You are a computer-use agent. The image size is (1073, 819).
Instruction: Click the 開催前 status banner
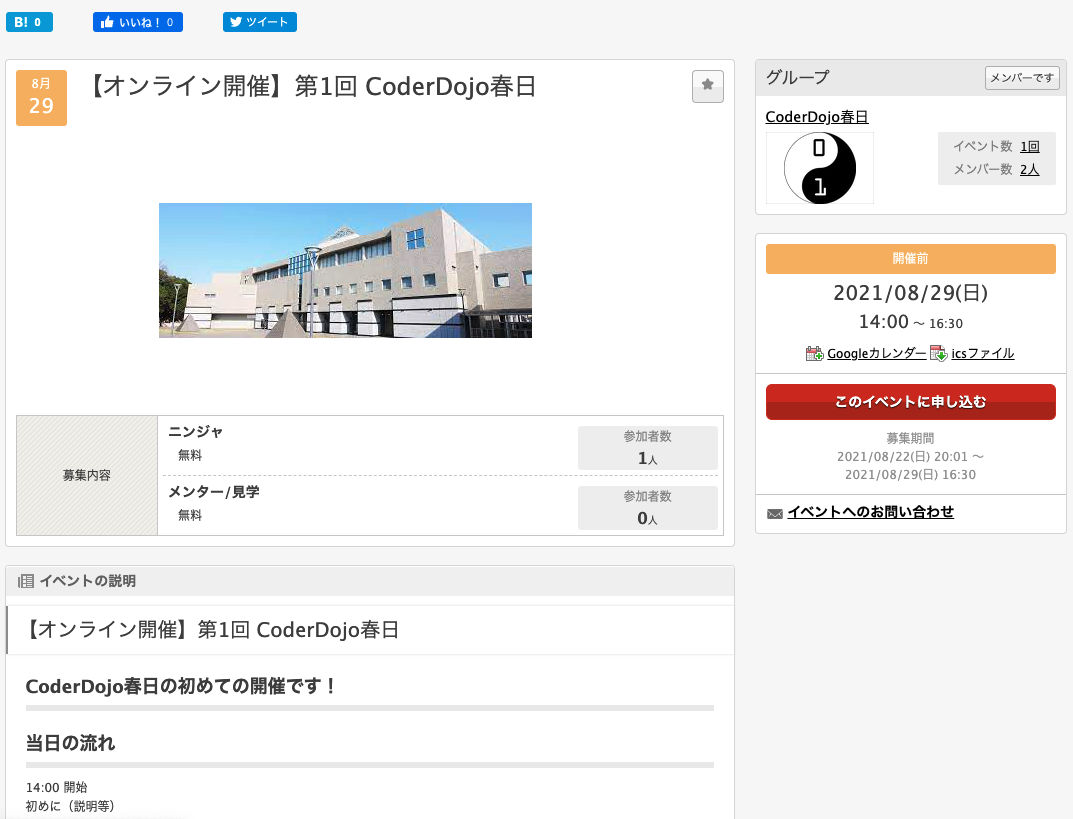910,259
